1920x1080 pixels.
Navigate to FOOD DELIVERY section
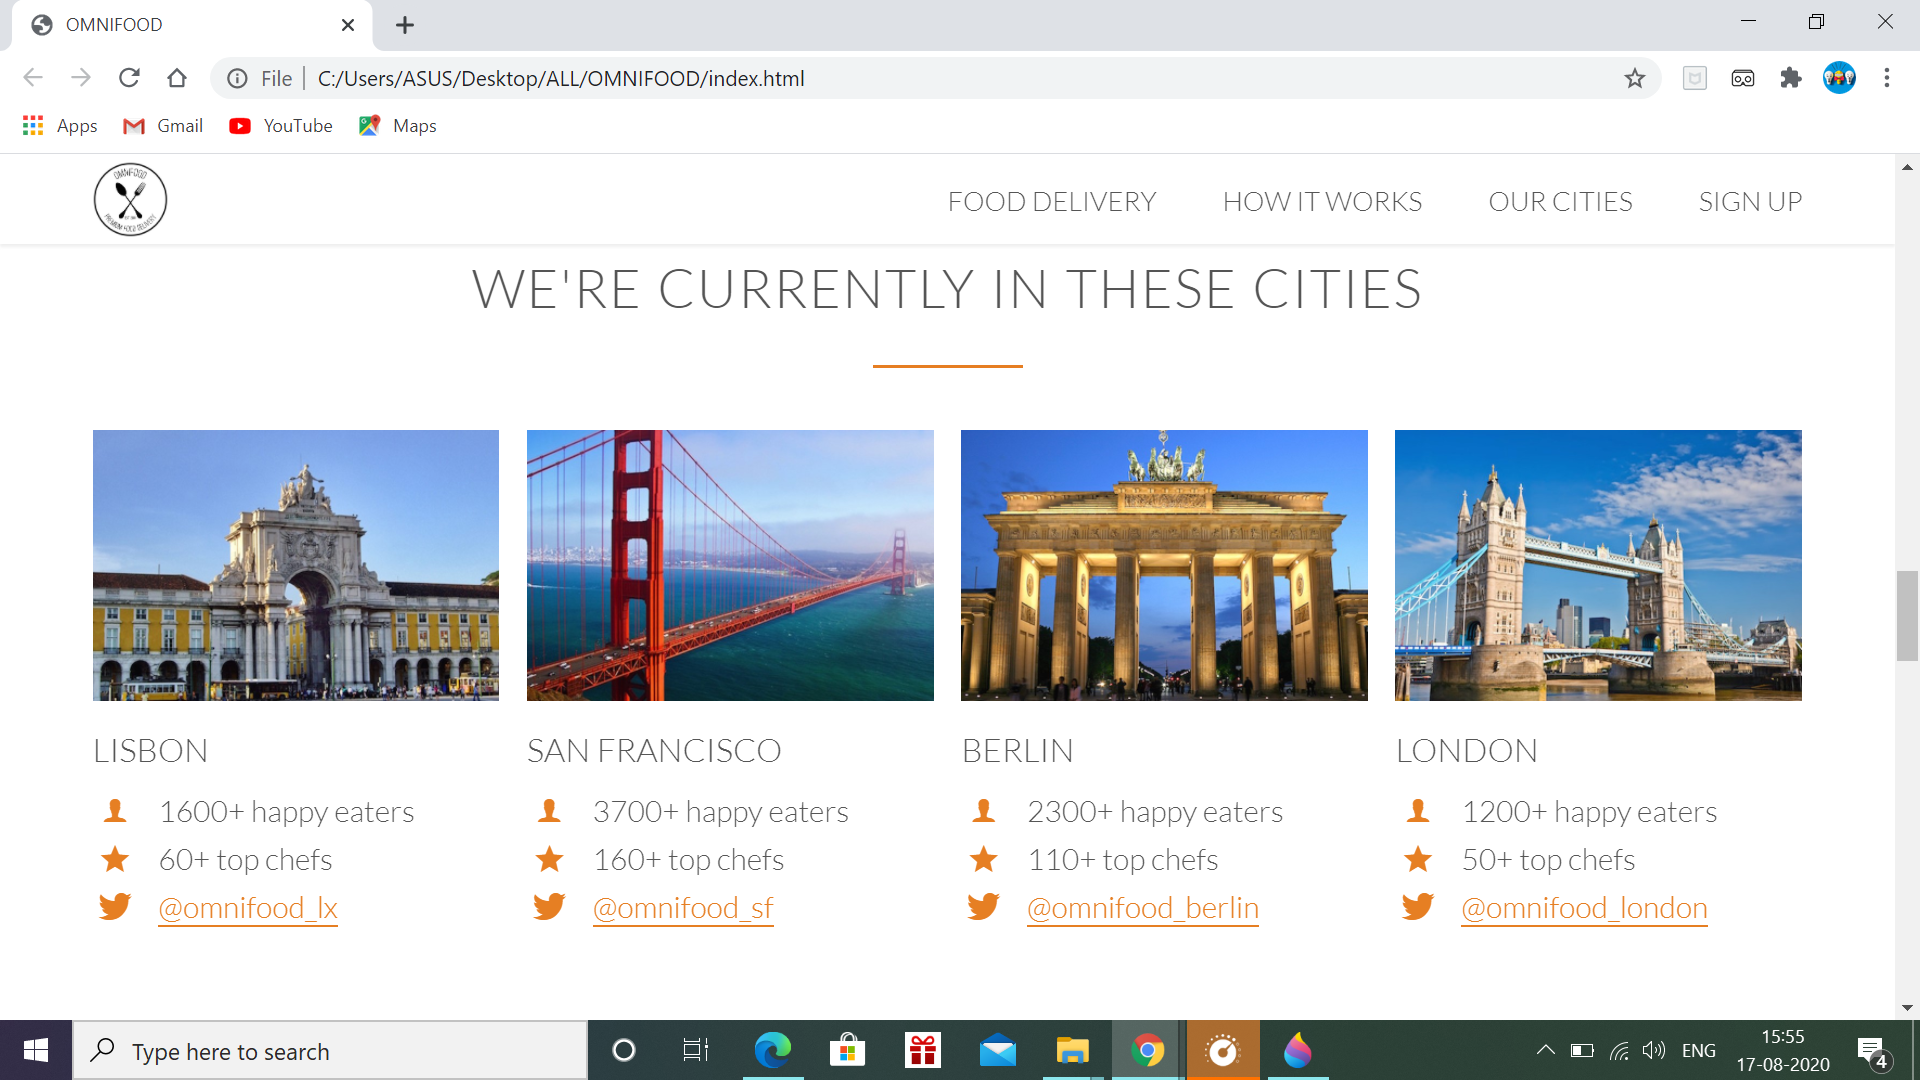tap(1051, 202)
